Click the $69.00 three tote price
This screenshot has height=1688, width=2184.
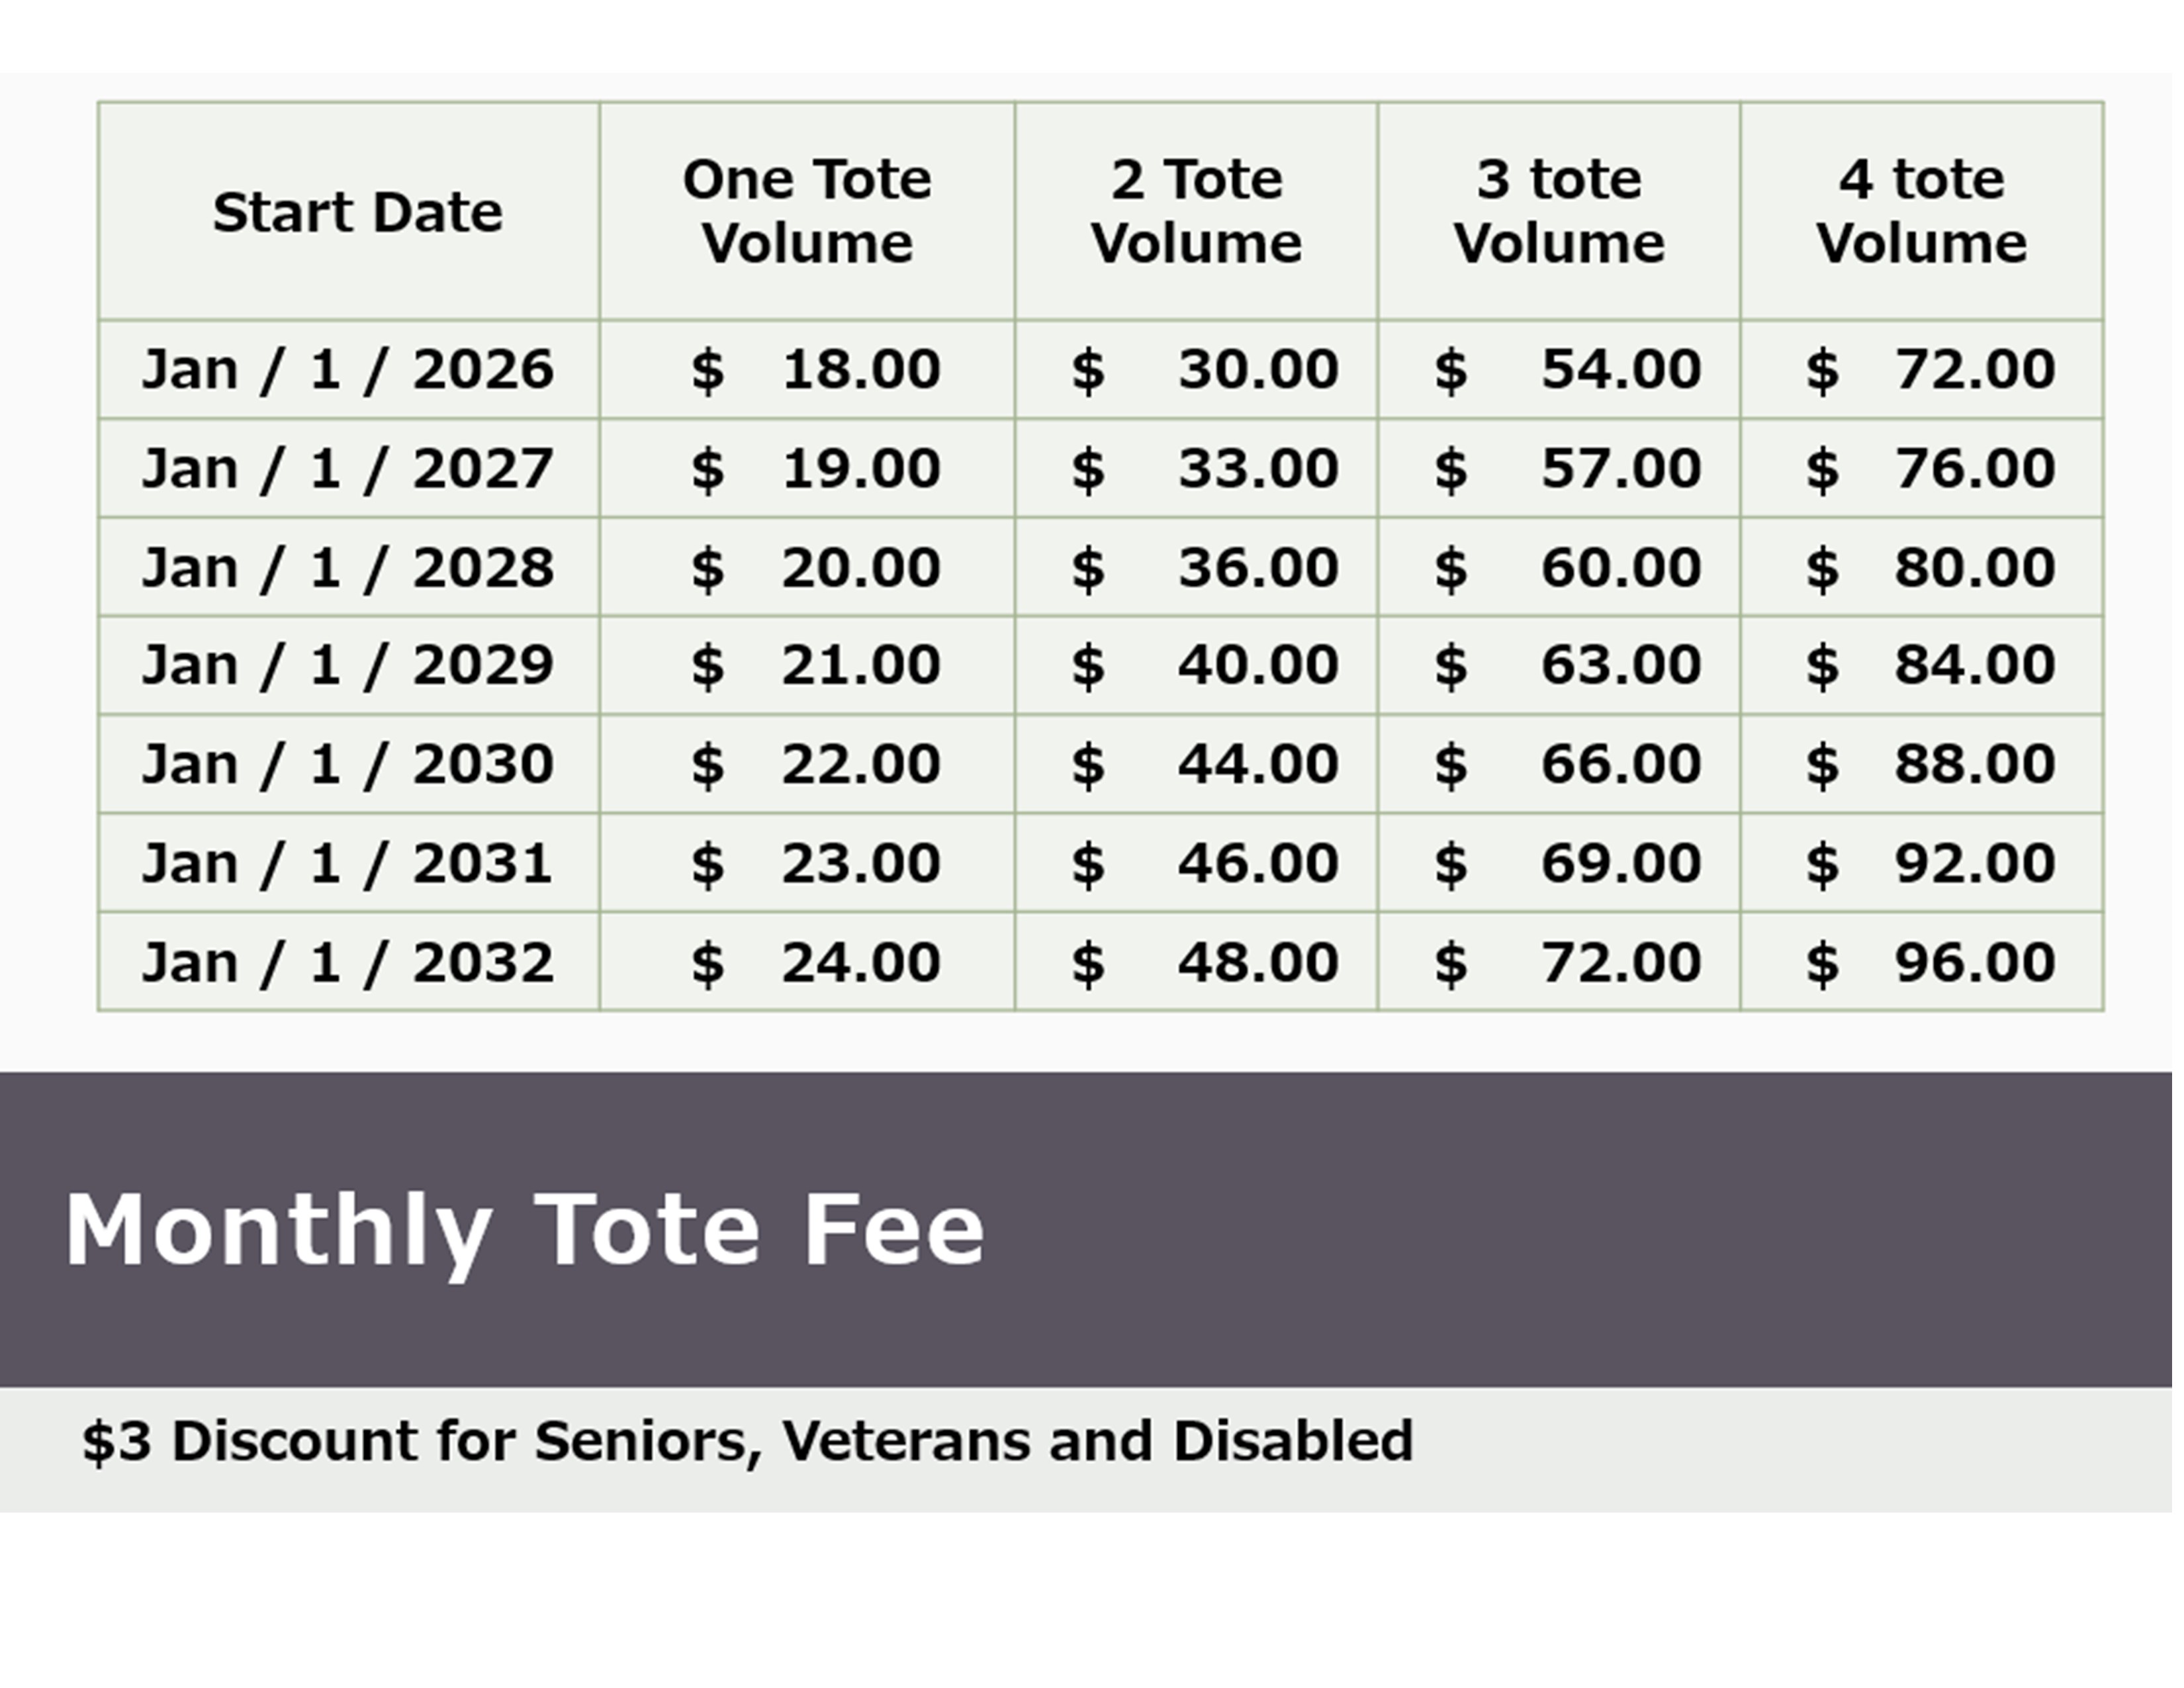tap(1567, 863)
